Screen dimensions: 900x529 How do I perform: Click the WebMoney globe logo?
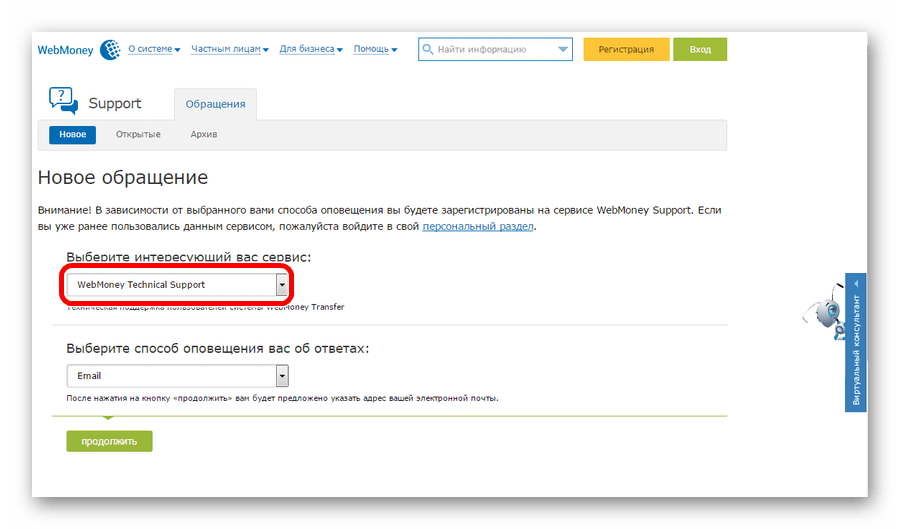coord(109,49)
